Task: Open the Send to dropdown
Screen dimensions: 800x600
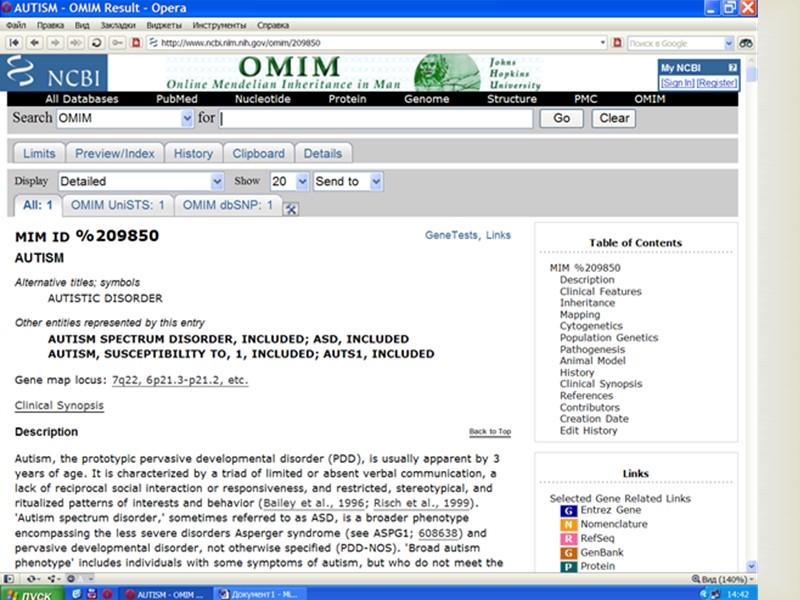Action: 376,181
